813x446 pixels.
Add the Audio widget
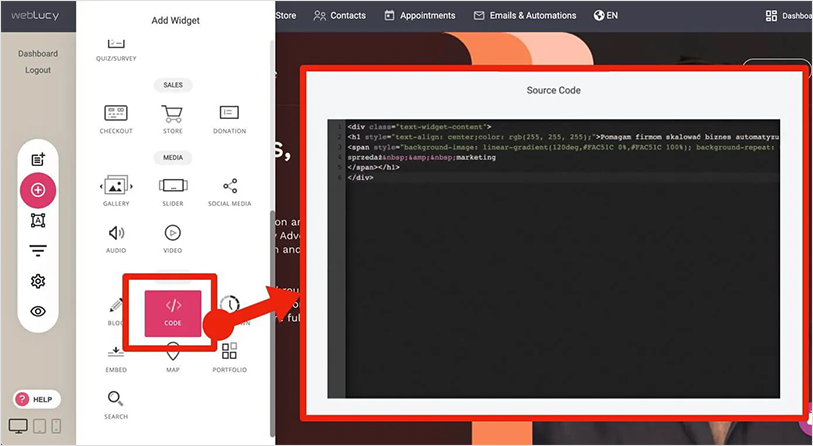click(x=116, y=239)
